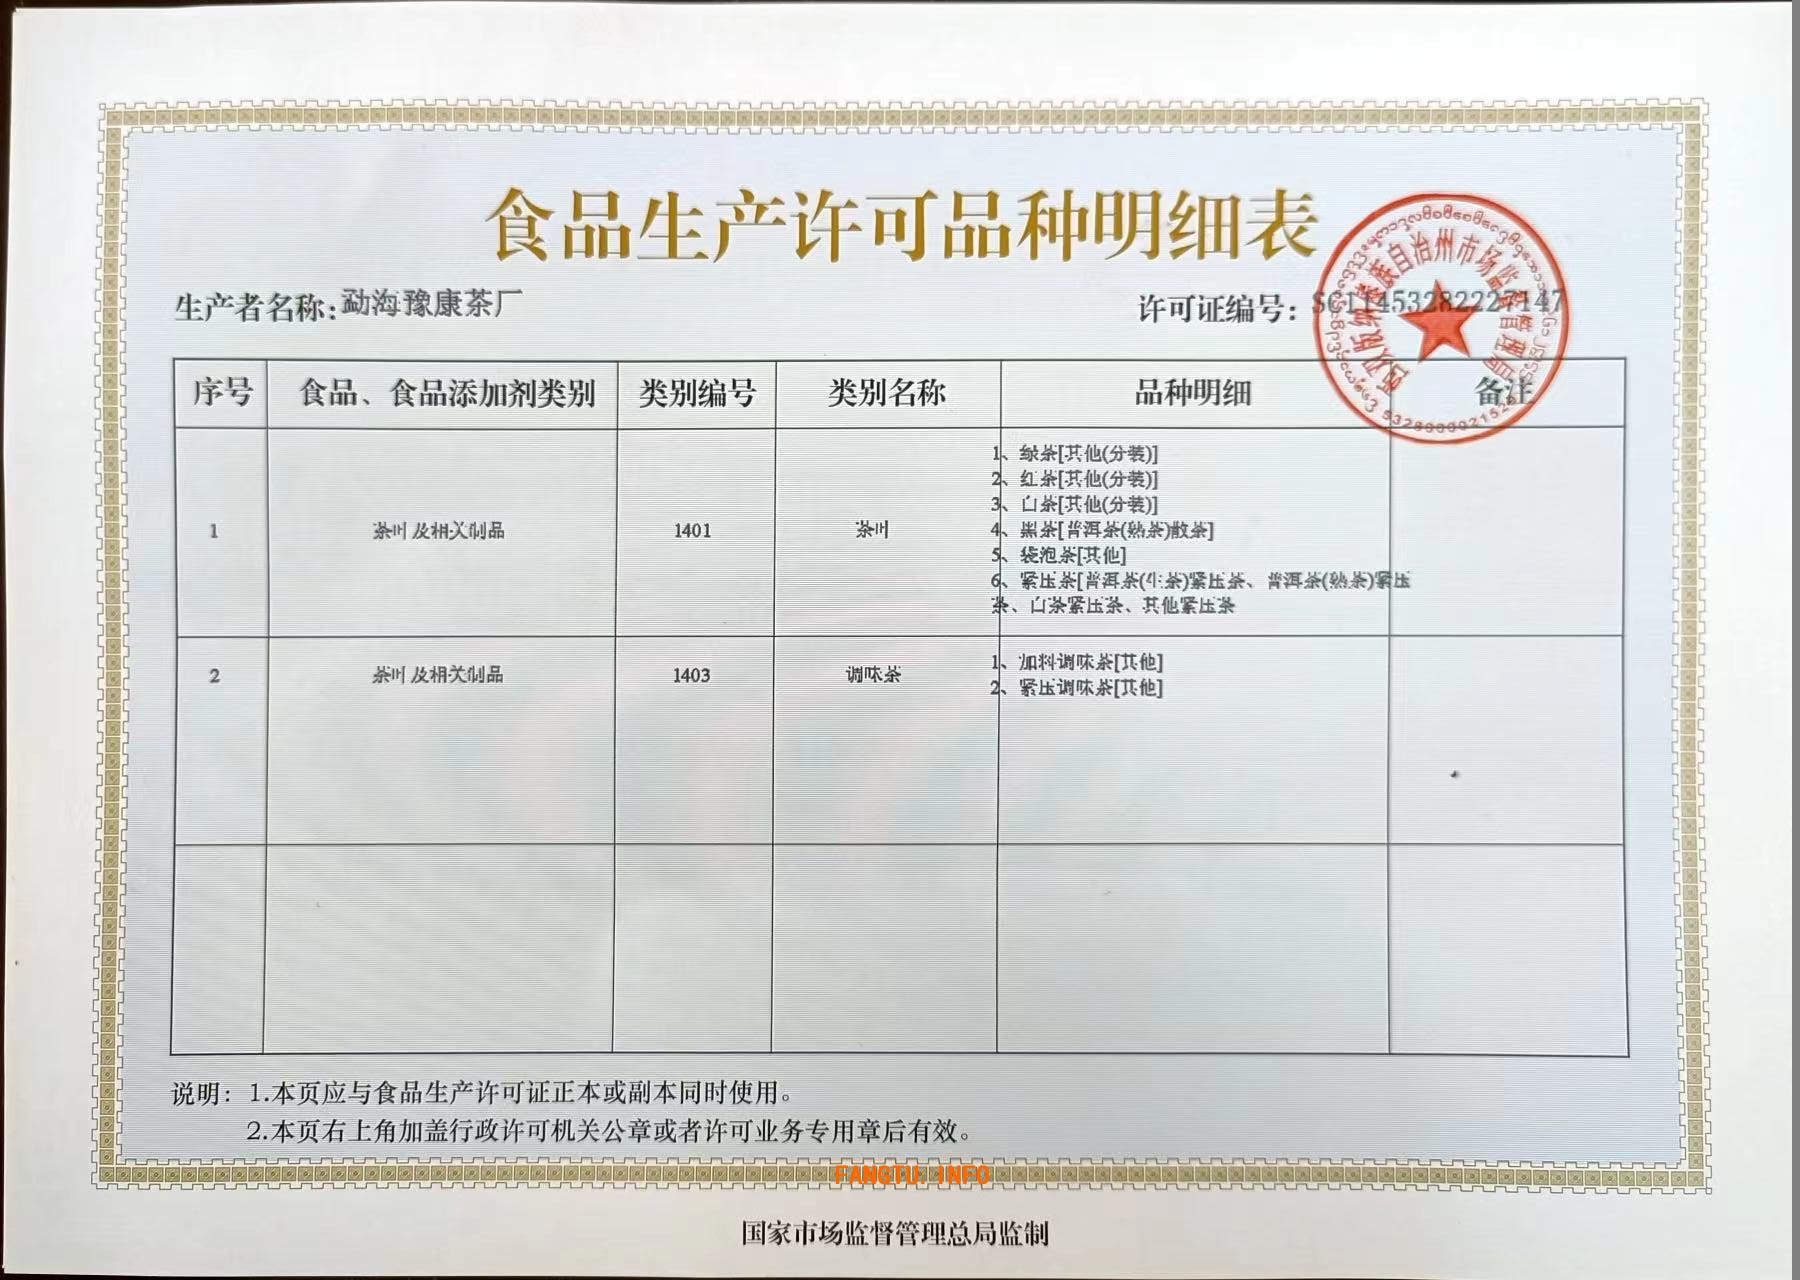
Task: Click producer name 勐海豫康茶厂
Action: (432, 303)
